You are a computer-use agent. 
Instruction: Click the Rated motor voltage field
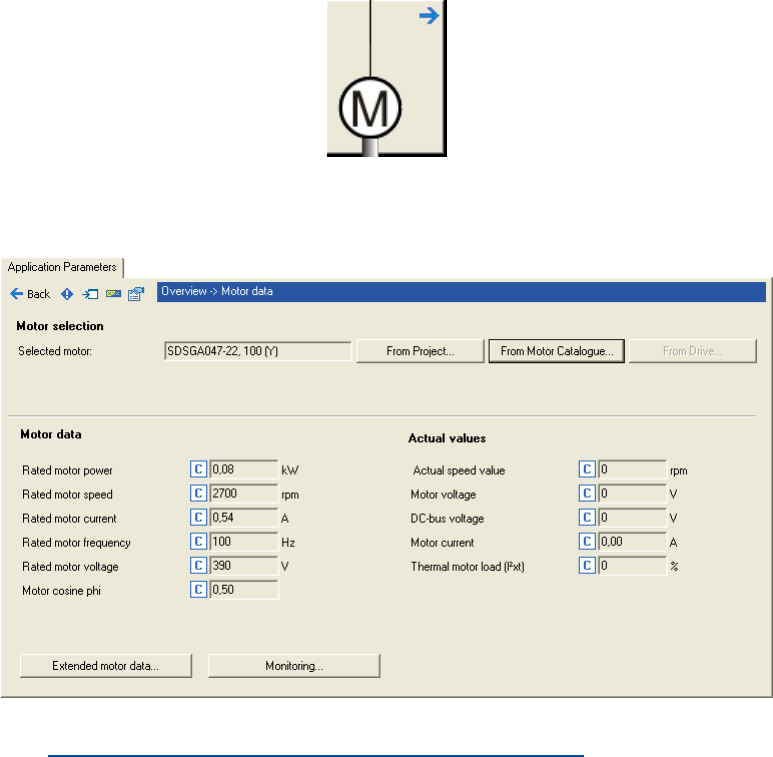(x=243, y=566)
